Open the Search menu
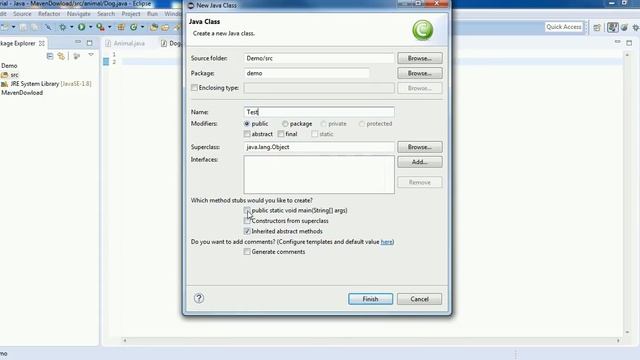Screen dimensions: 640x360 [x=106, y=14]
